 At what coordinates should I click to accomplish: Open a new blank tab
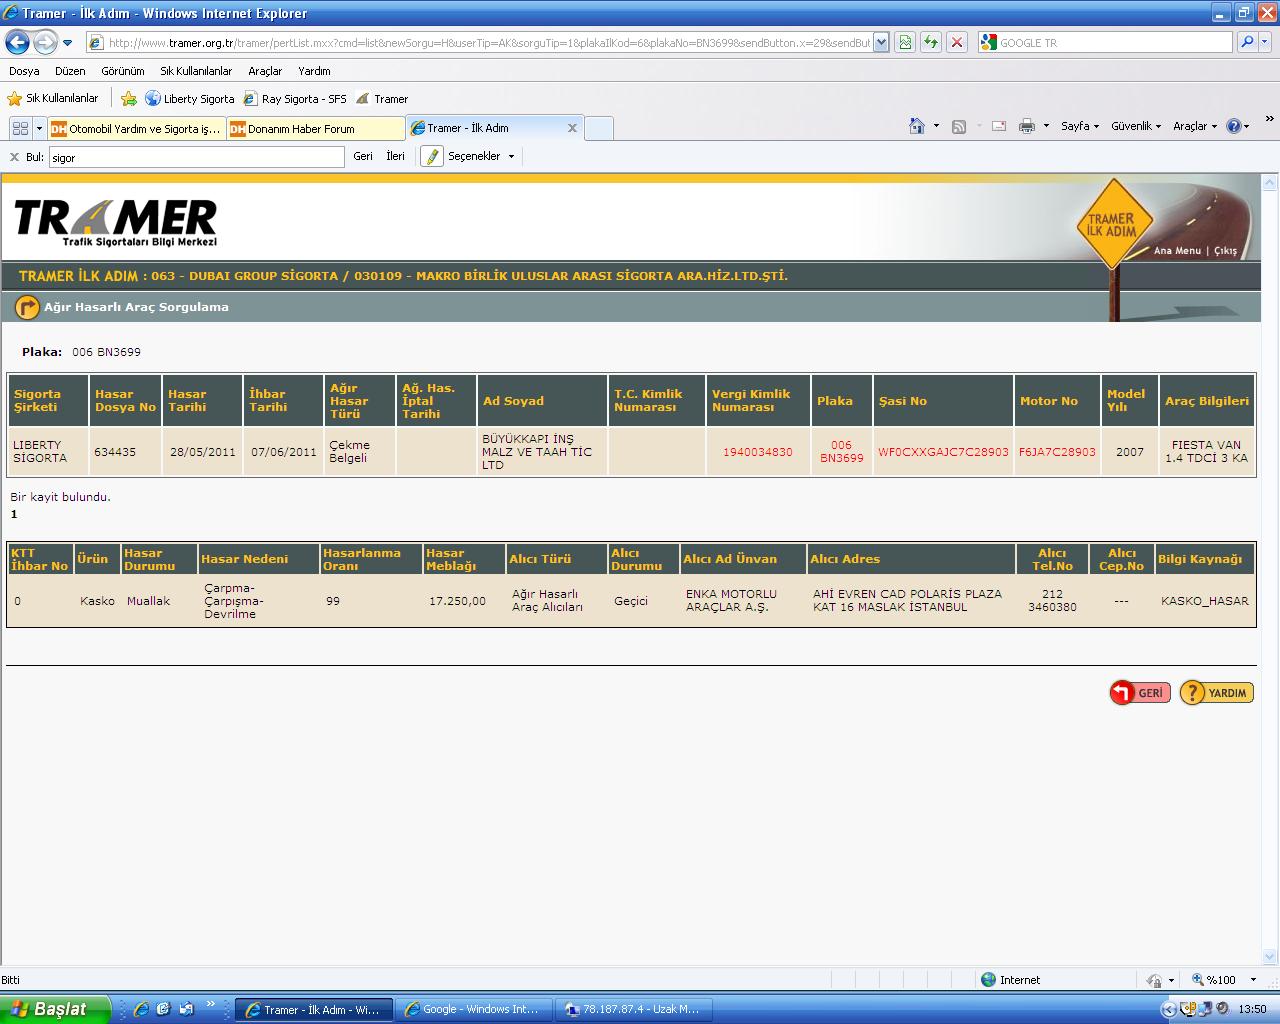[598, 128]
